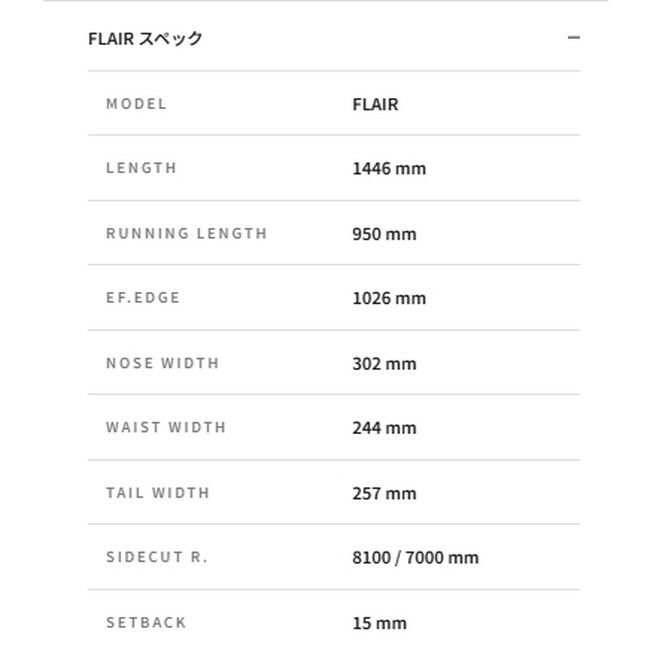The width and height of the screenshot is (650, 650).
Task: Select the FLAIR model value
Action: [375, 104]
